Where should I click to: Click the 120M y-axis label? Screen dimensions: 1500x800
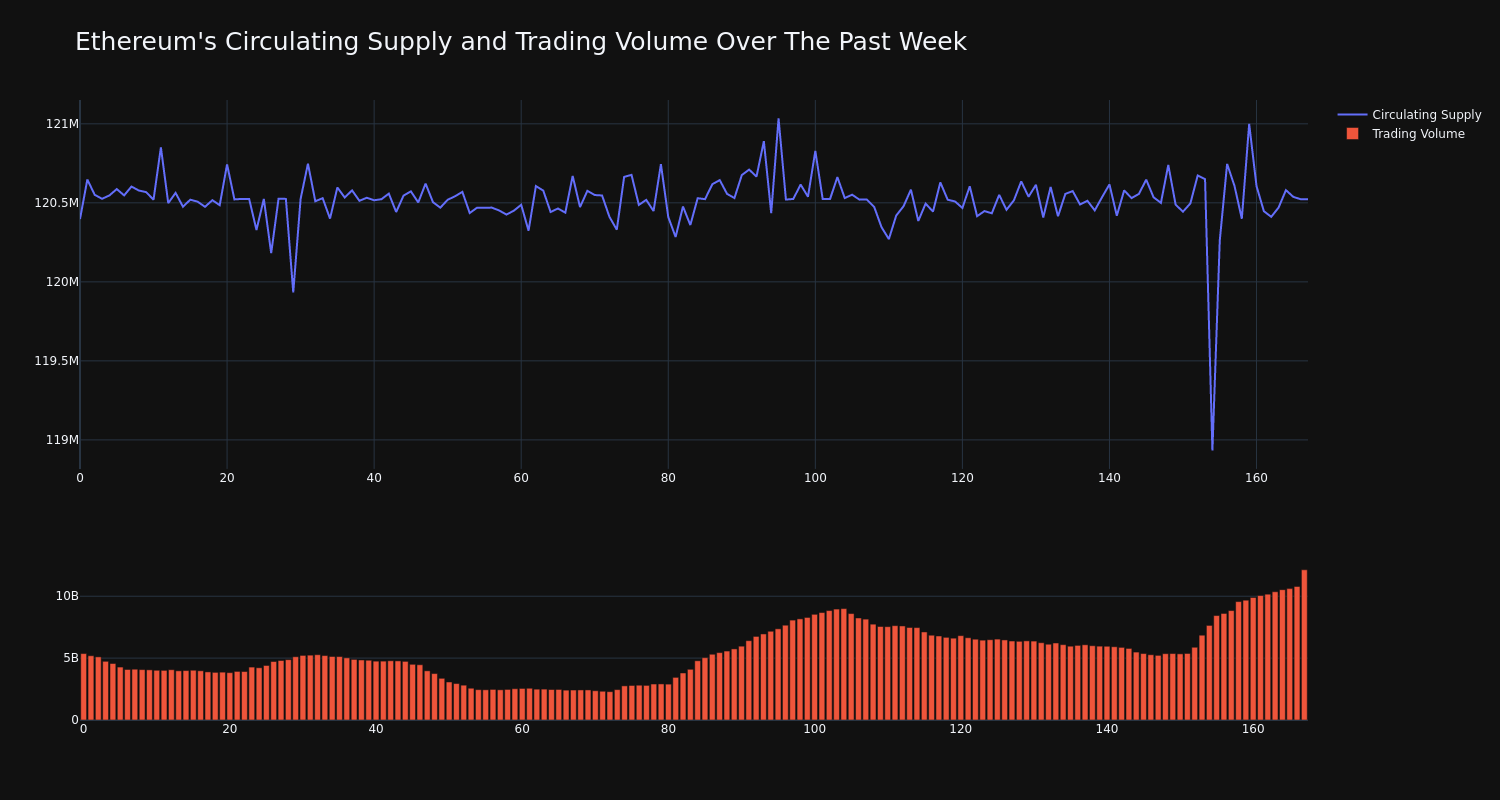point(62,282)
